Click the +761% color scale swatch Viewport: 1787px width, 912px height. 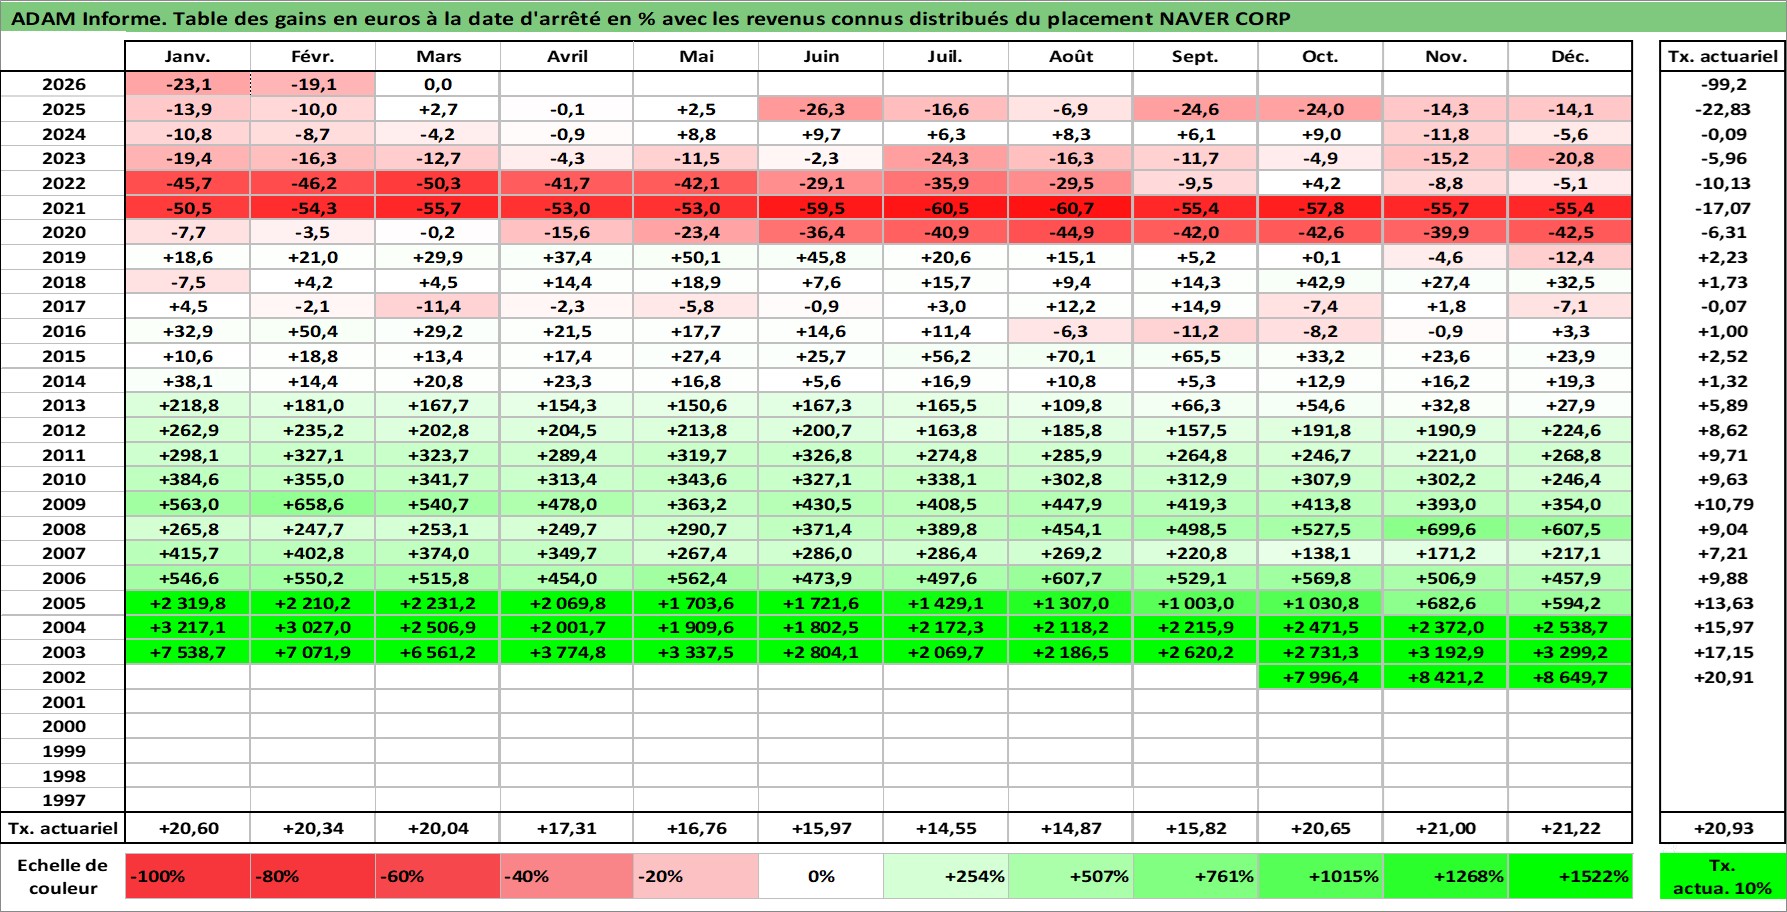(1196, 876)
